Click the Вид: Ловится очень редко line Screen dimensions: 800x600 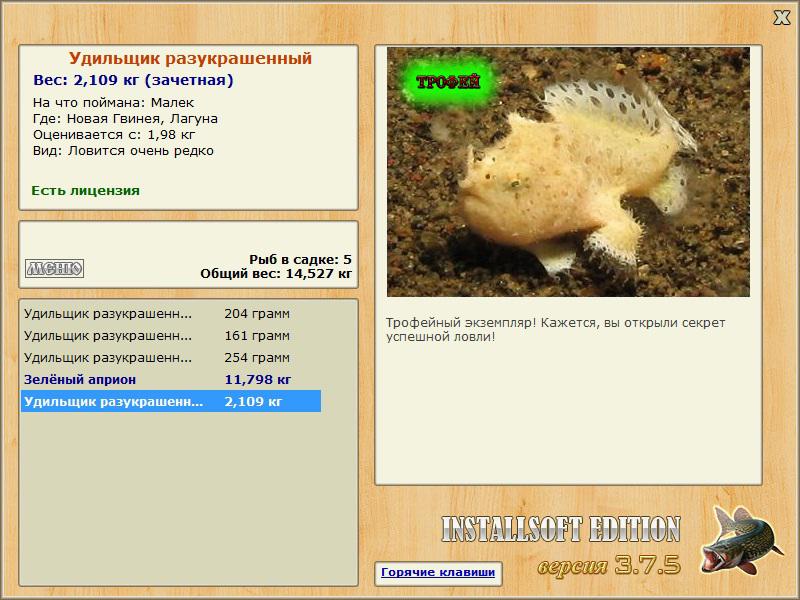click(x=123, y=151)
